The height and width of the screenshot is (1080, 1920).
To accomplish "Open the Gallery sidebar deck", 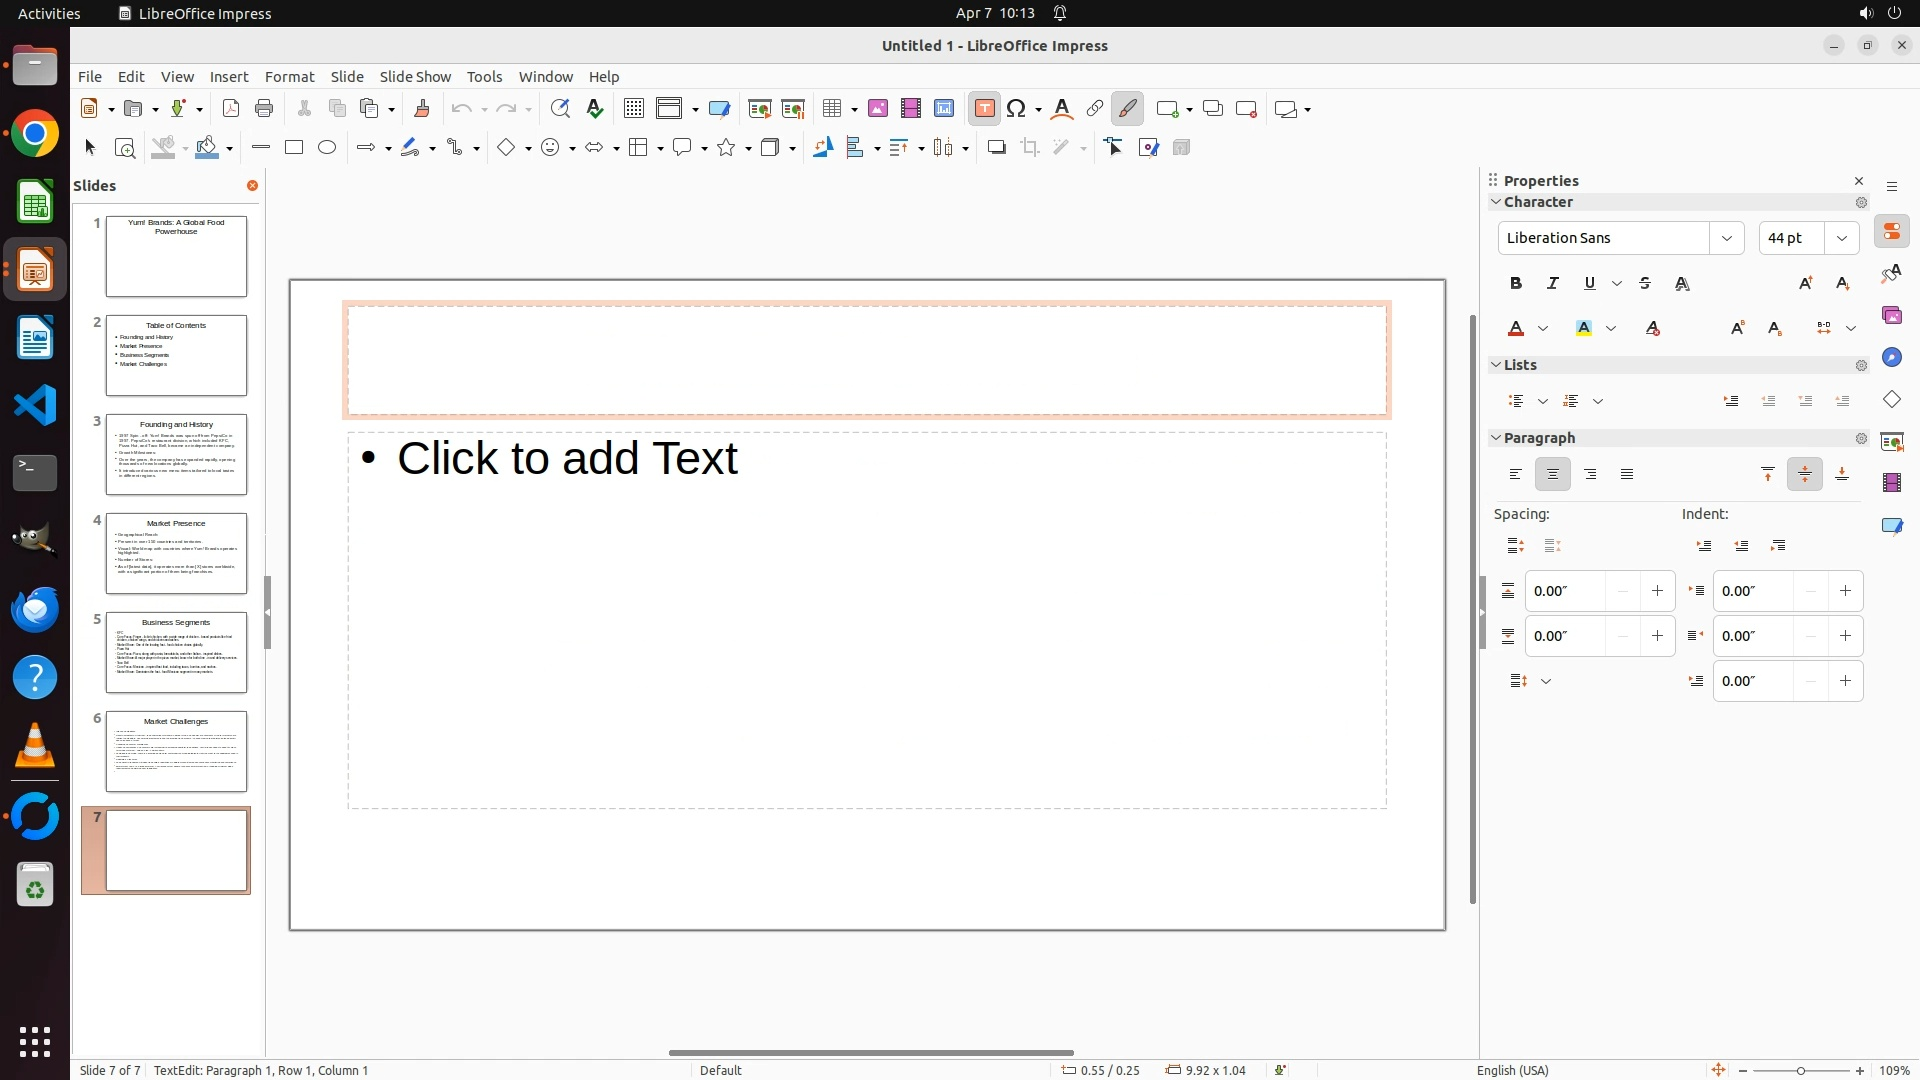I will click(x=1891, y=316).
